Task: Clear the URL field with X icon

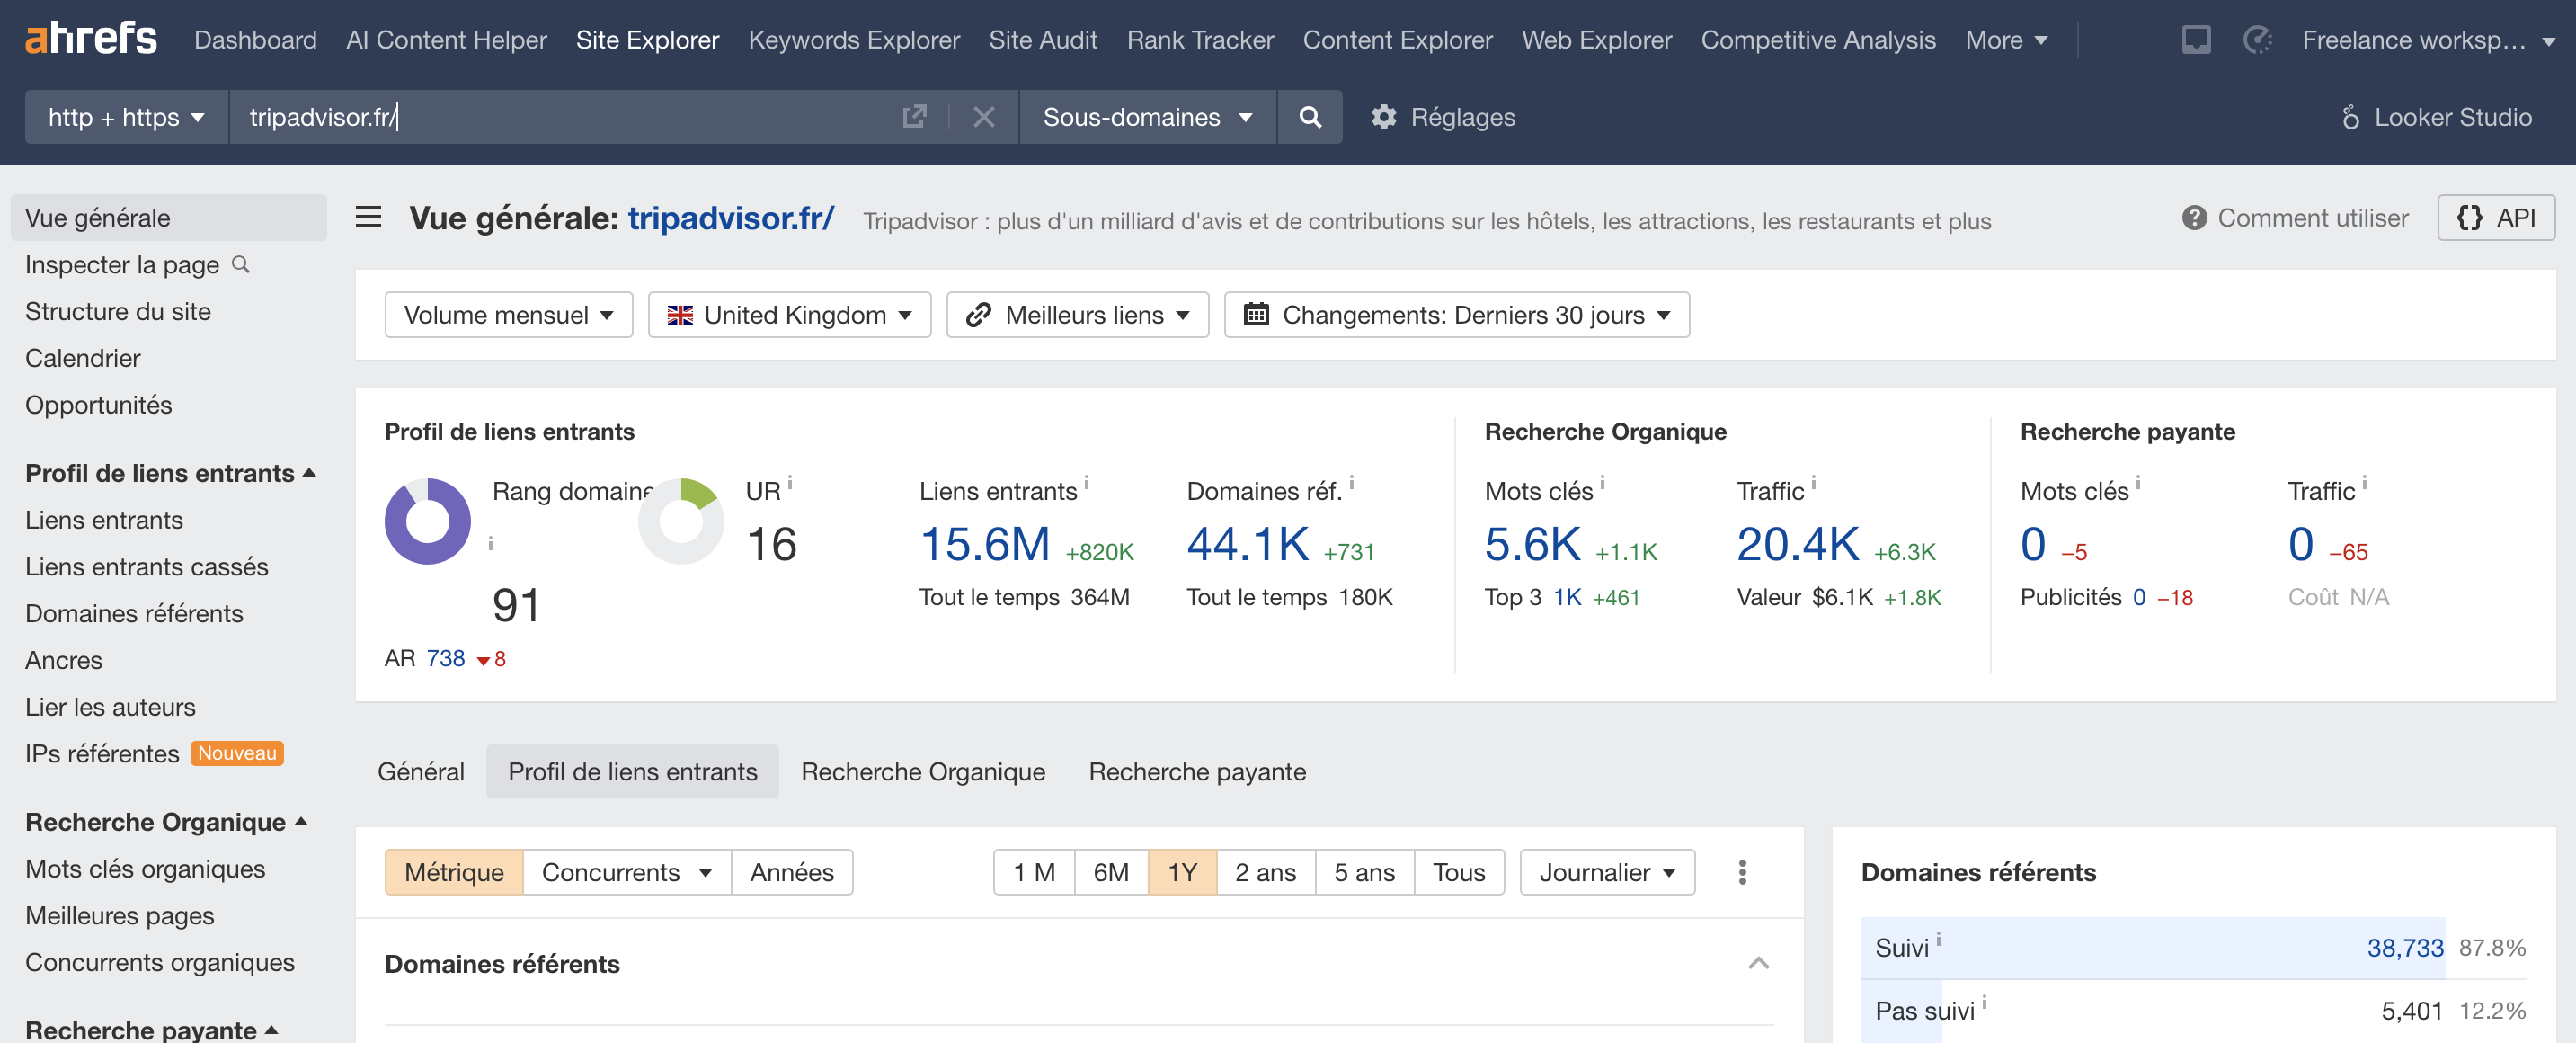Action: [984, 117]
